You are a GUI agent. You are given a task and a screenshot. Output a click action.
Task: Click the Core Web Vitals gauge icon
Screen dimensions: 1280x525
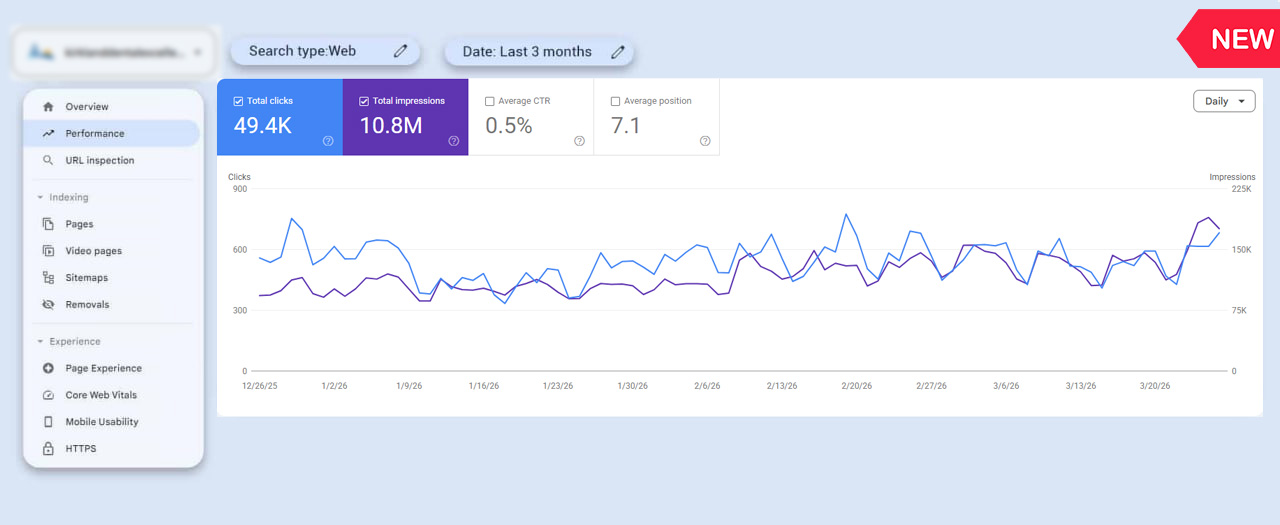point(48,395)
